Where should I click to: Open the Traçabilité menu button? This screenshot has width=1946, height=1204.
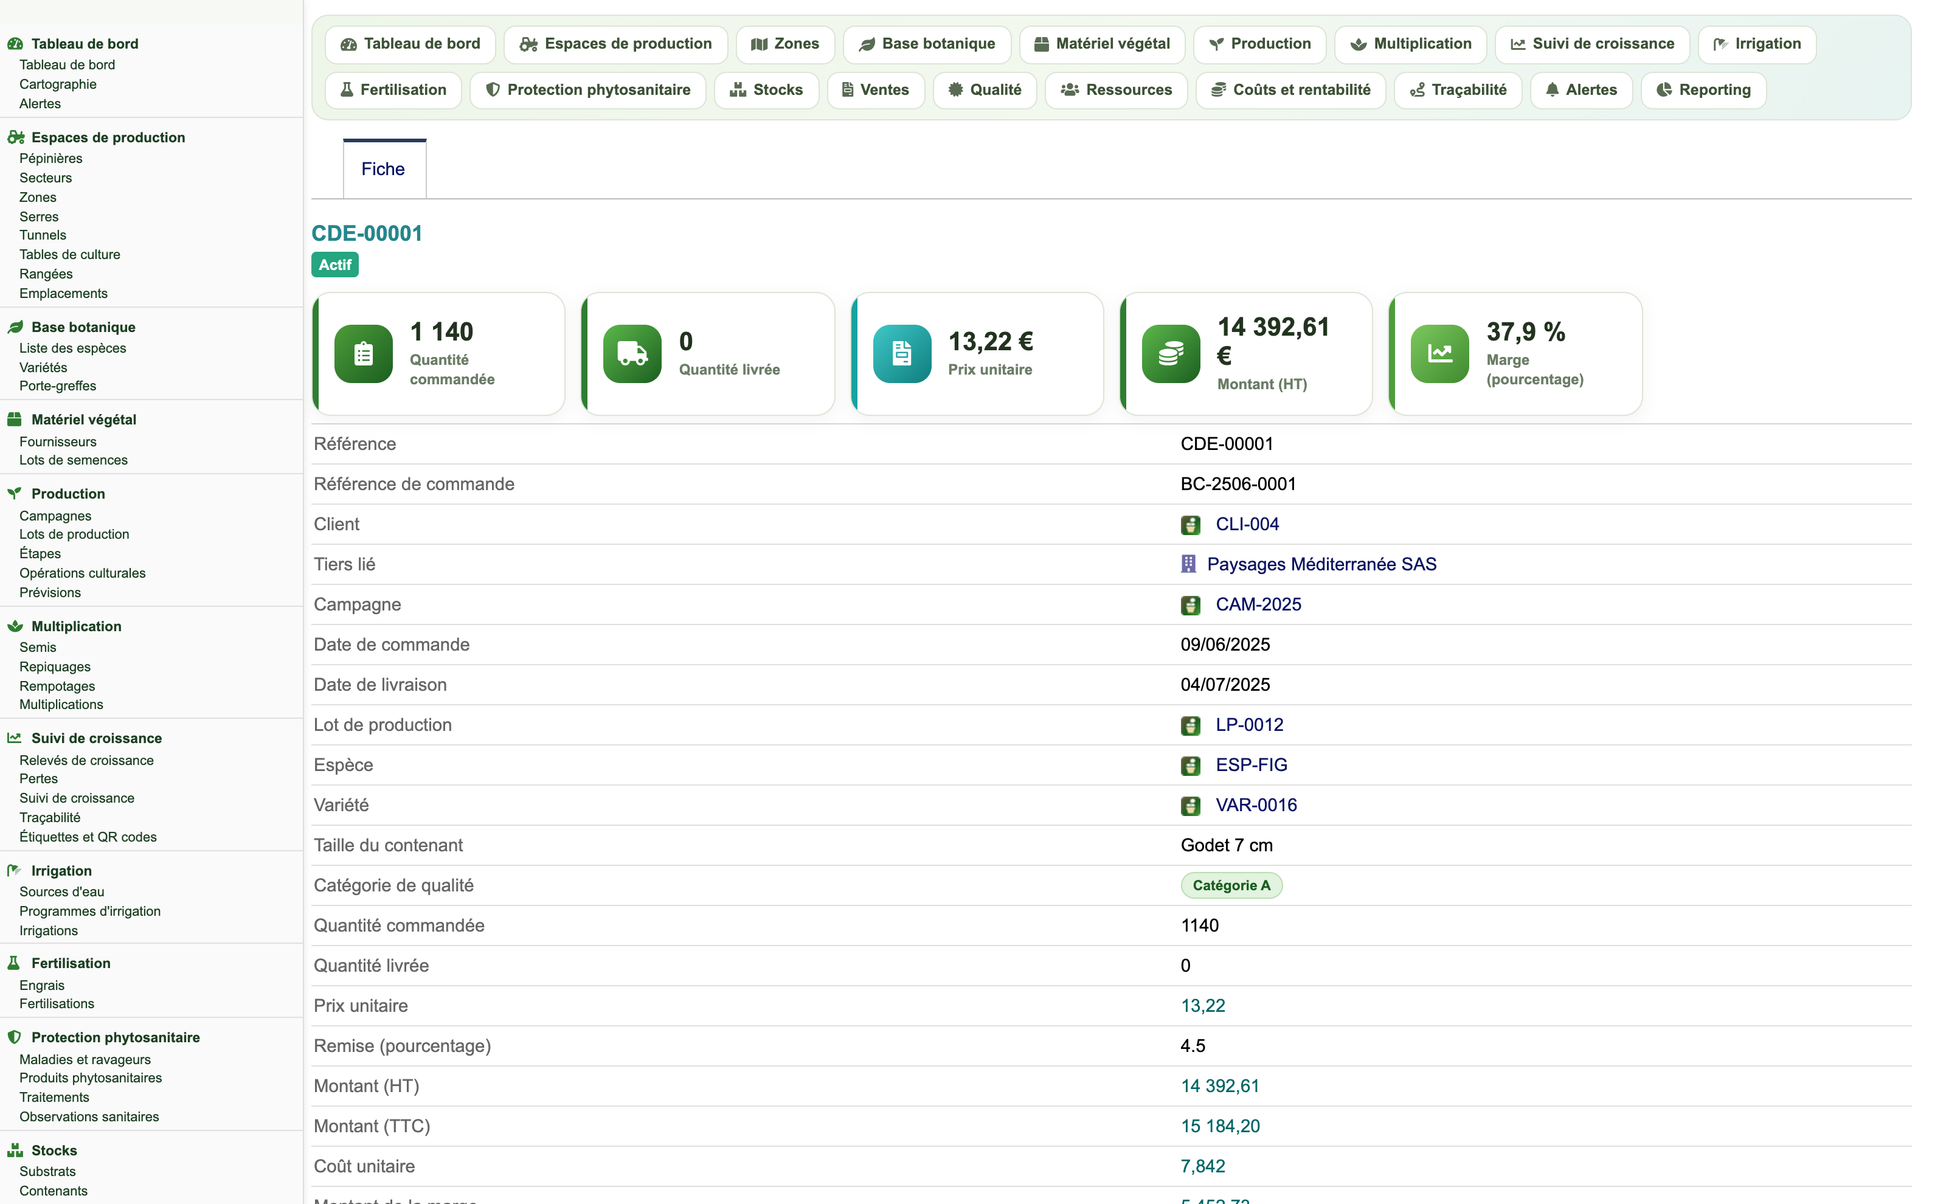click(x=1458, y=90)
